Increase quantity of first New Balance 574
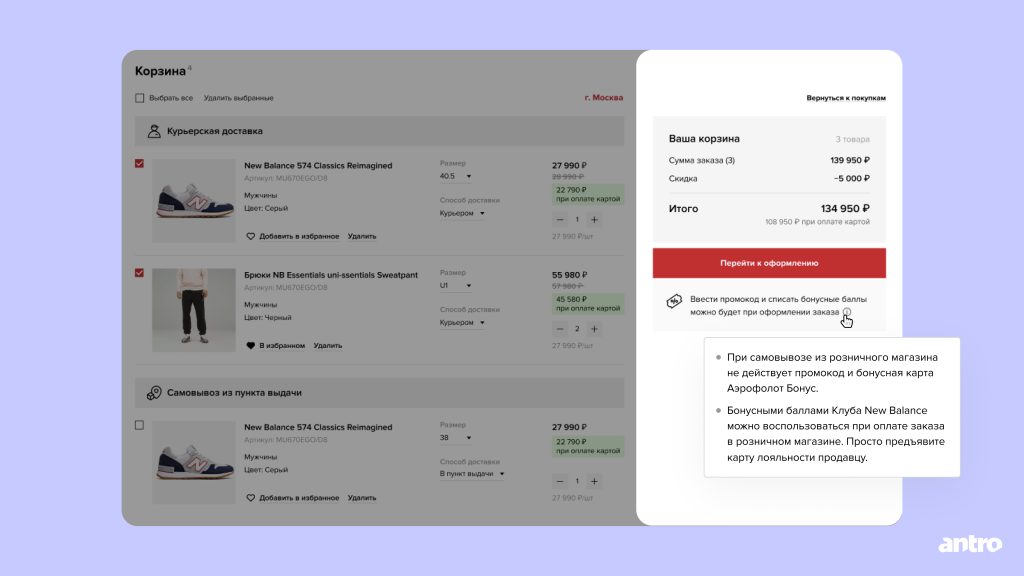1024x576 pixels. click(594, 219)
